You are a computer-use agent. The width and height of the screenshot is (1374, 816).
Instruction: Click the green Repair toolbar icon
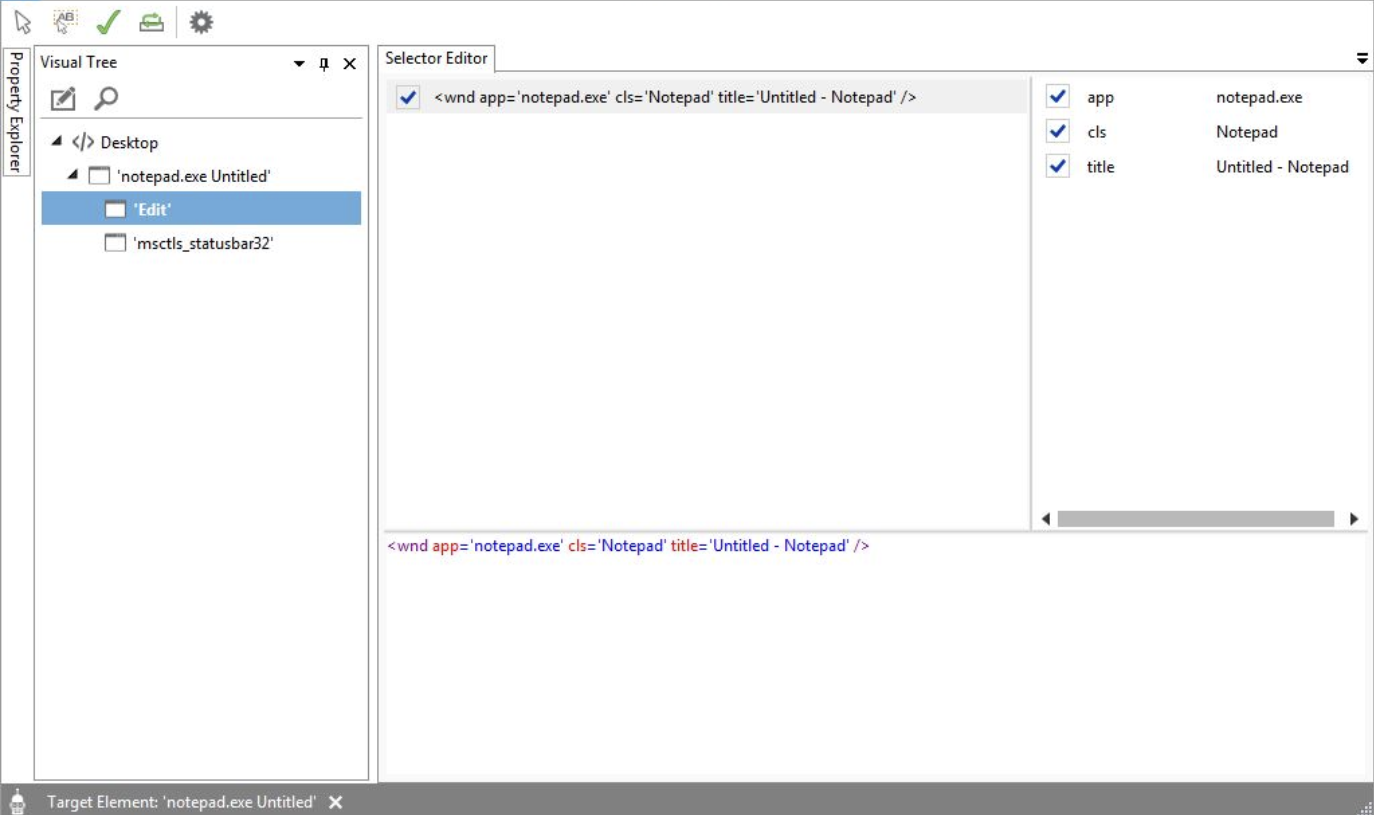(x=151, y=21)
